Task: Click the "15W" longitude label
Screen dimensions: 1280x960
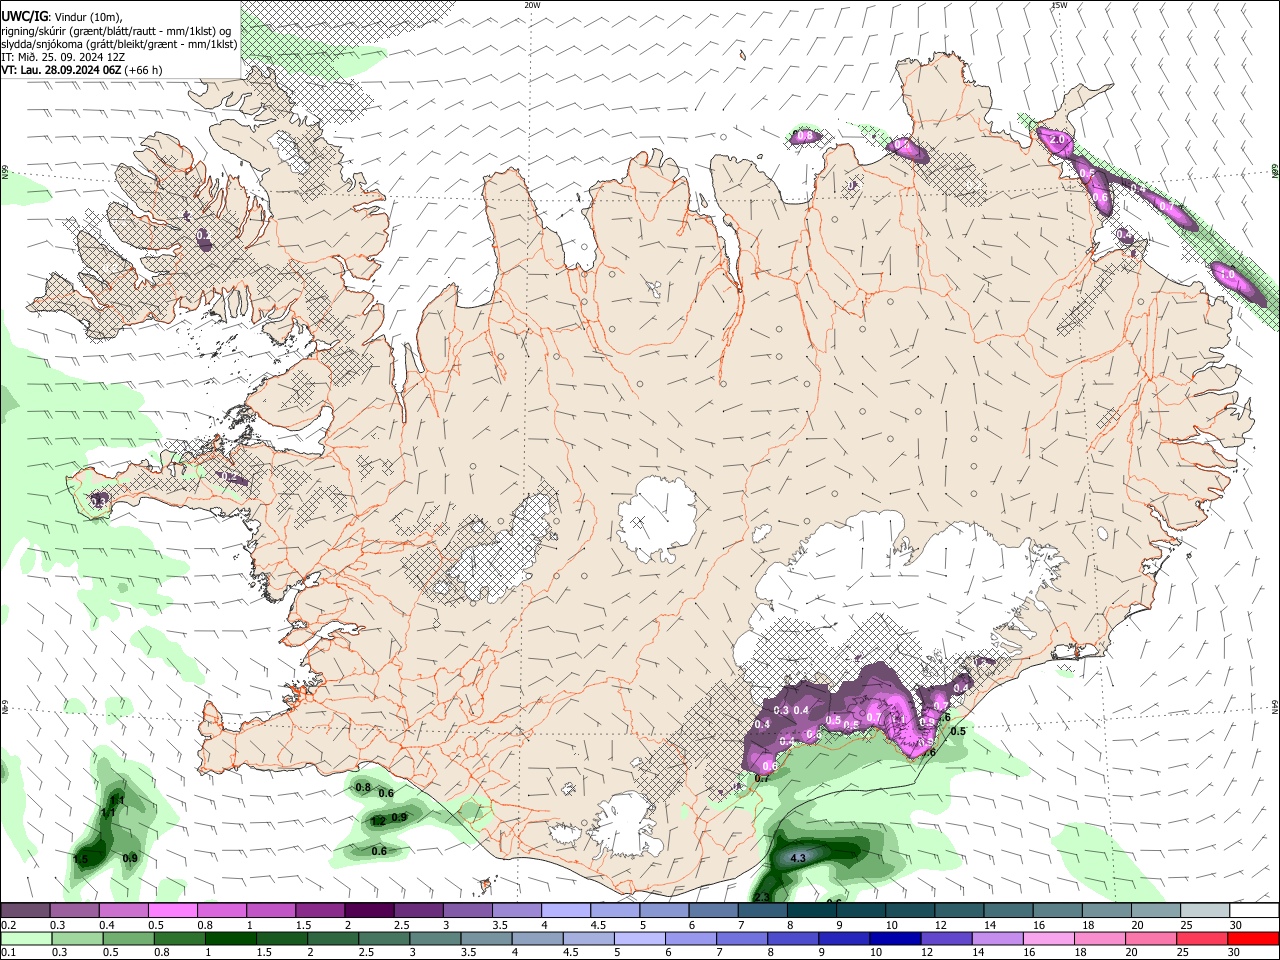Action: [1059, 5]
